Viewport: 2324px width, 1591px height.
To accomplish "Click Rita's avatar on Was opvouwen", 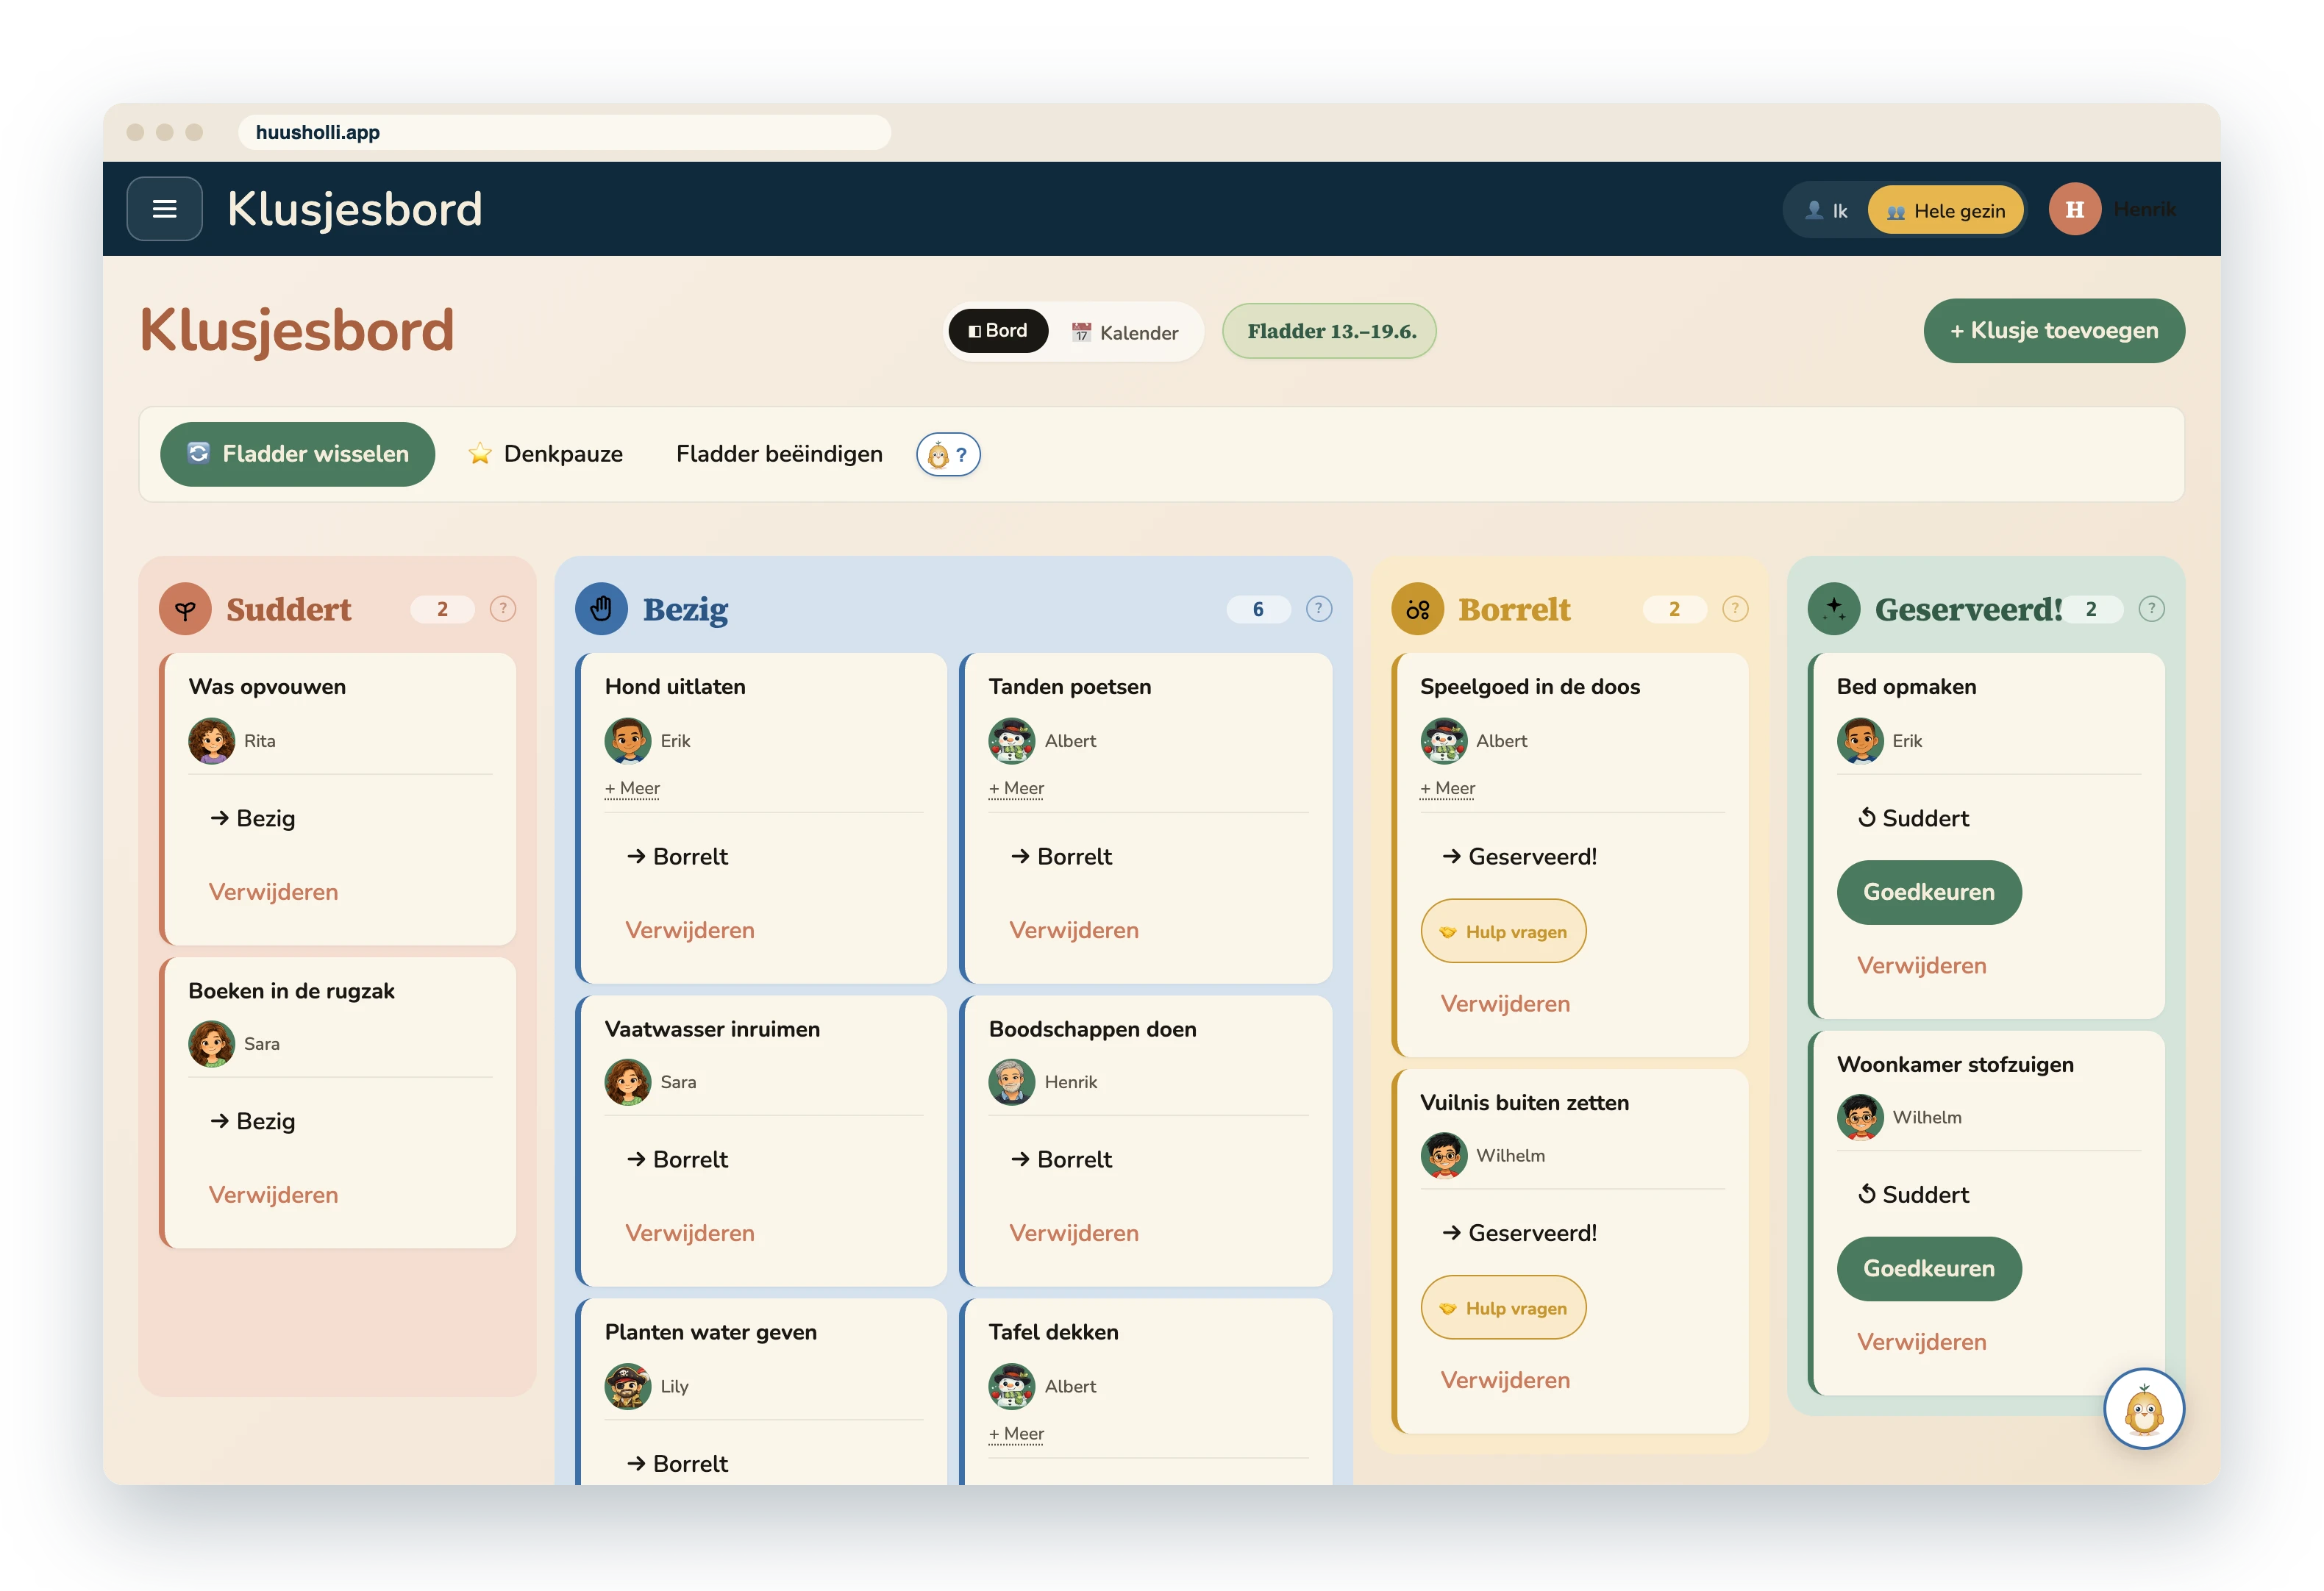I will coord(212,741).
